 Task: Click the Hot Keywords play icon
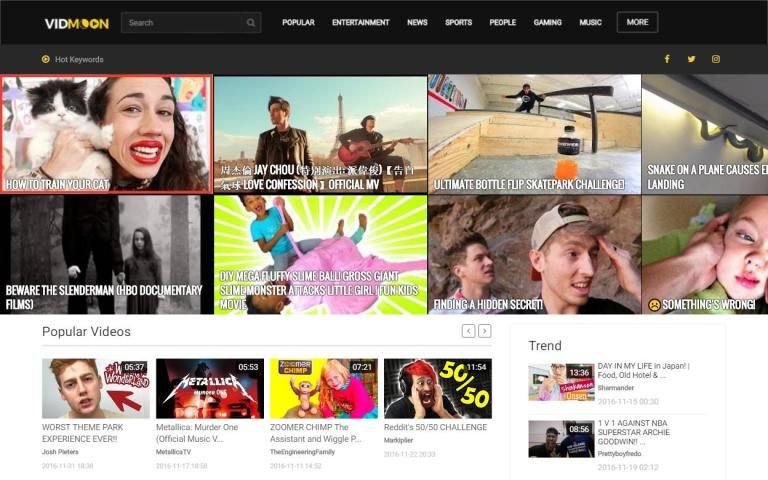point(46,59)
